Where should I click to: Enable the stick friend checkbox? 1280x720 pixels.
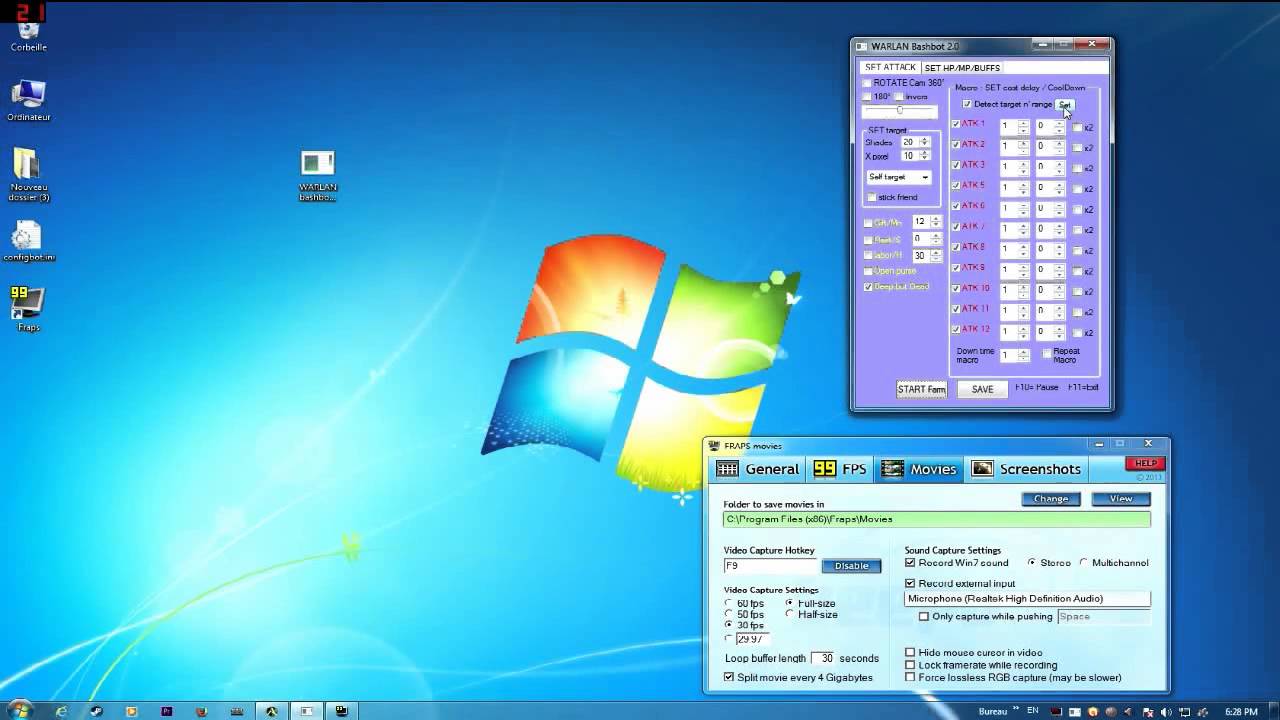[x=872, y=197]
